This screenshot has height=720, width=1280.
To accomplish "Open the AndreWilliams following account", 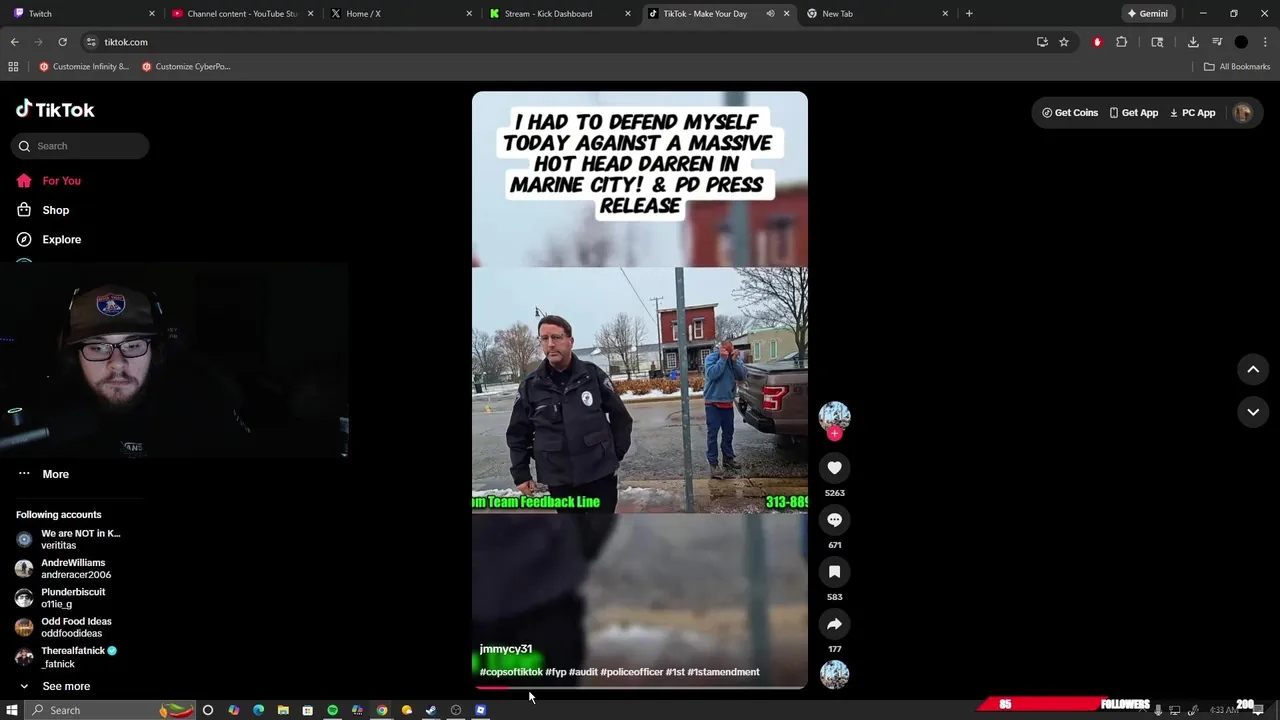I will [64, 569].
